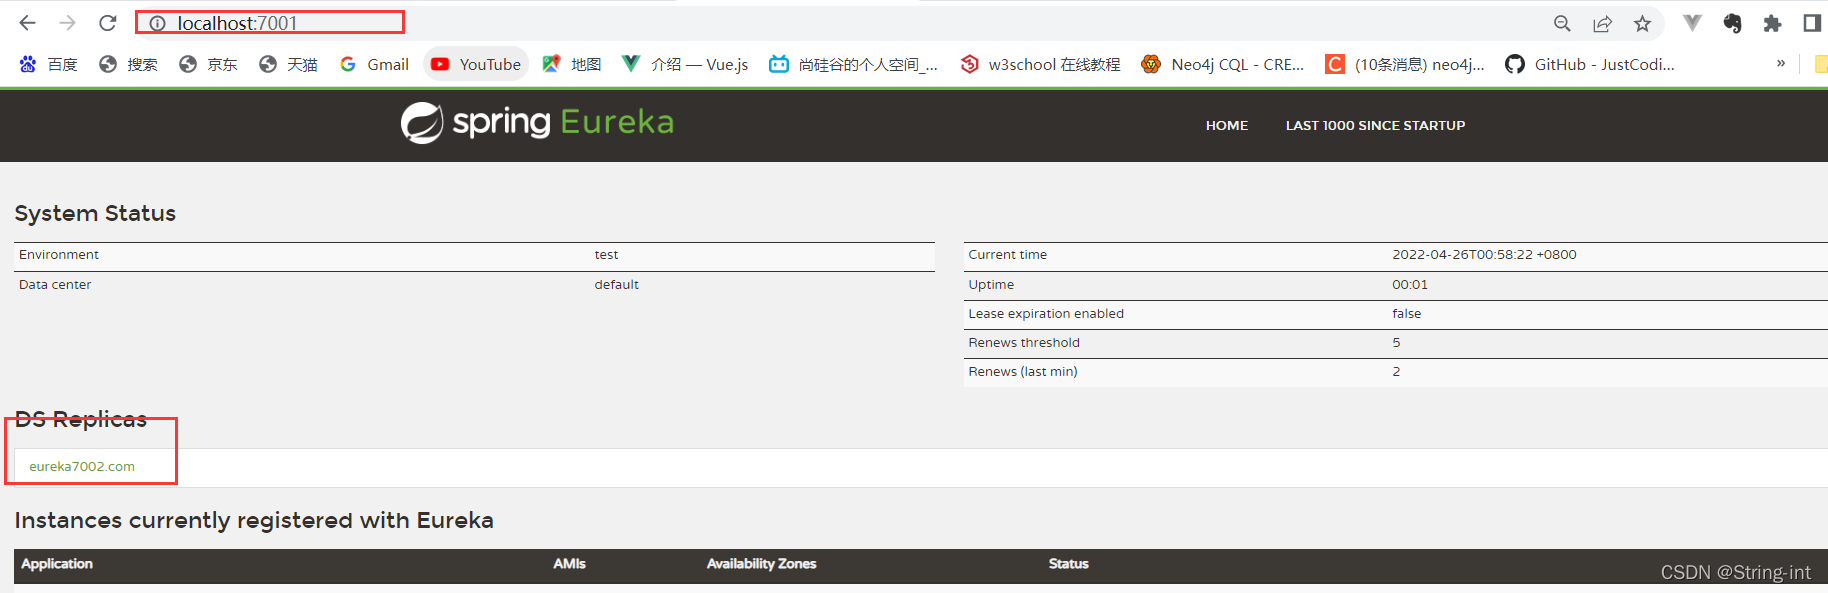
Task: Open the Vue devtools extension icon
Action: [x=1692, y=23]
